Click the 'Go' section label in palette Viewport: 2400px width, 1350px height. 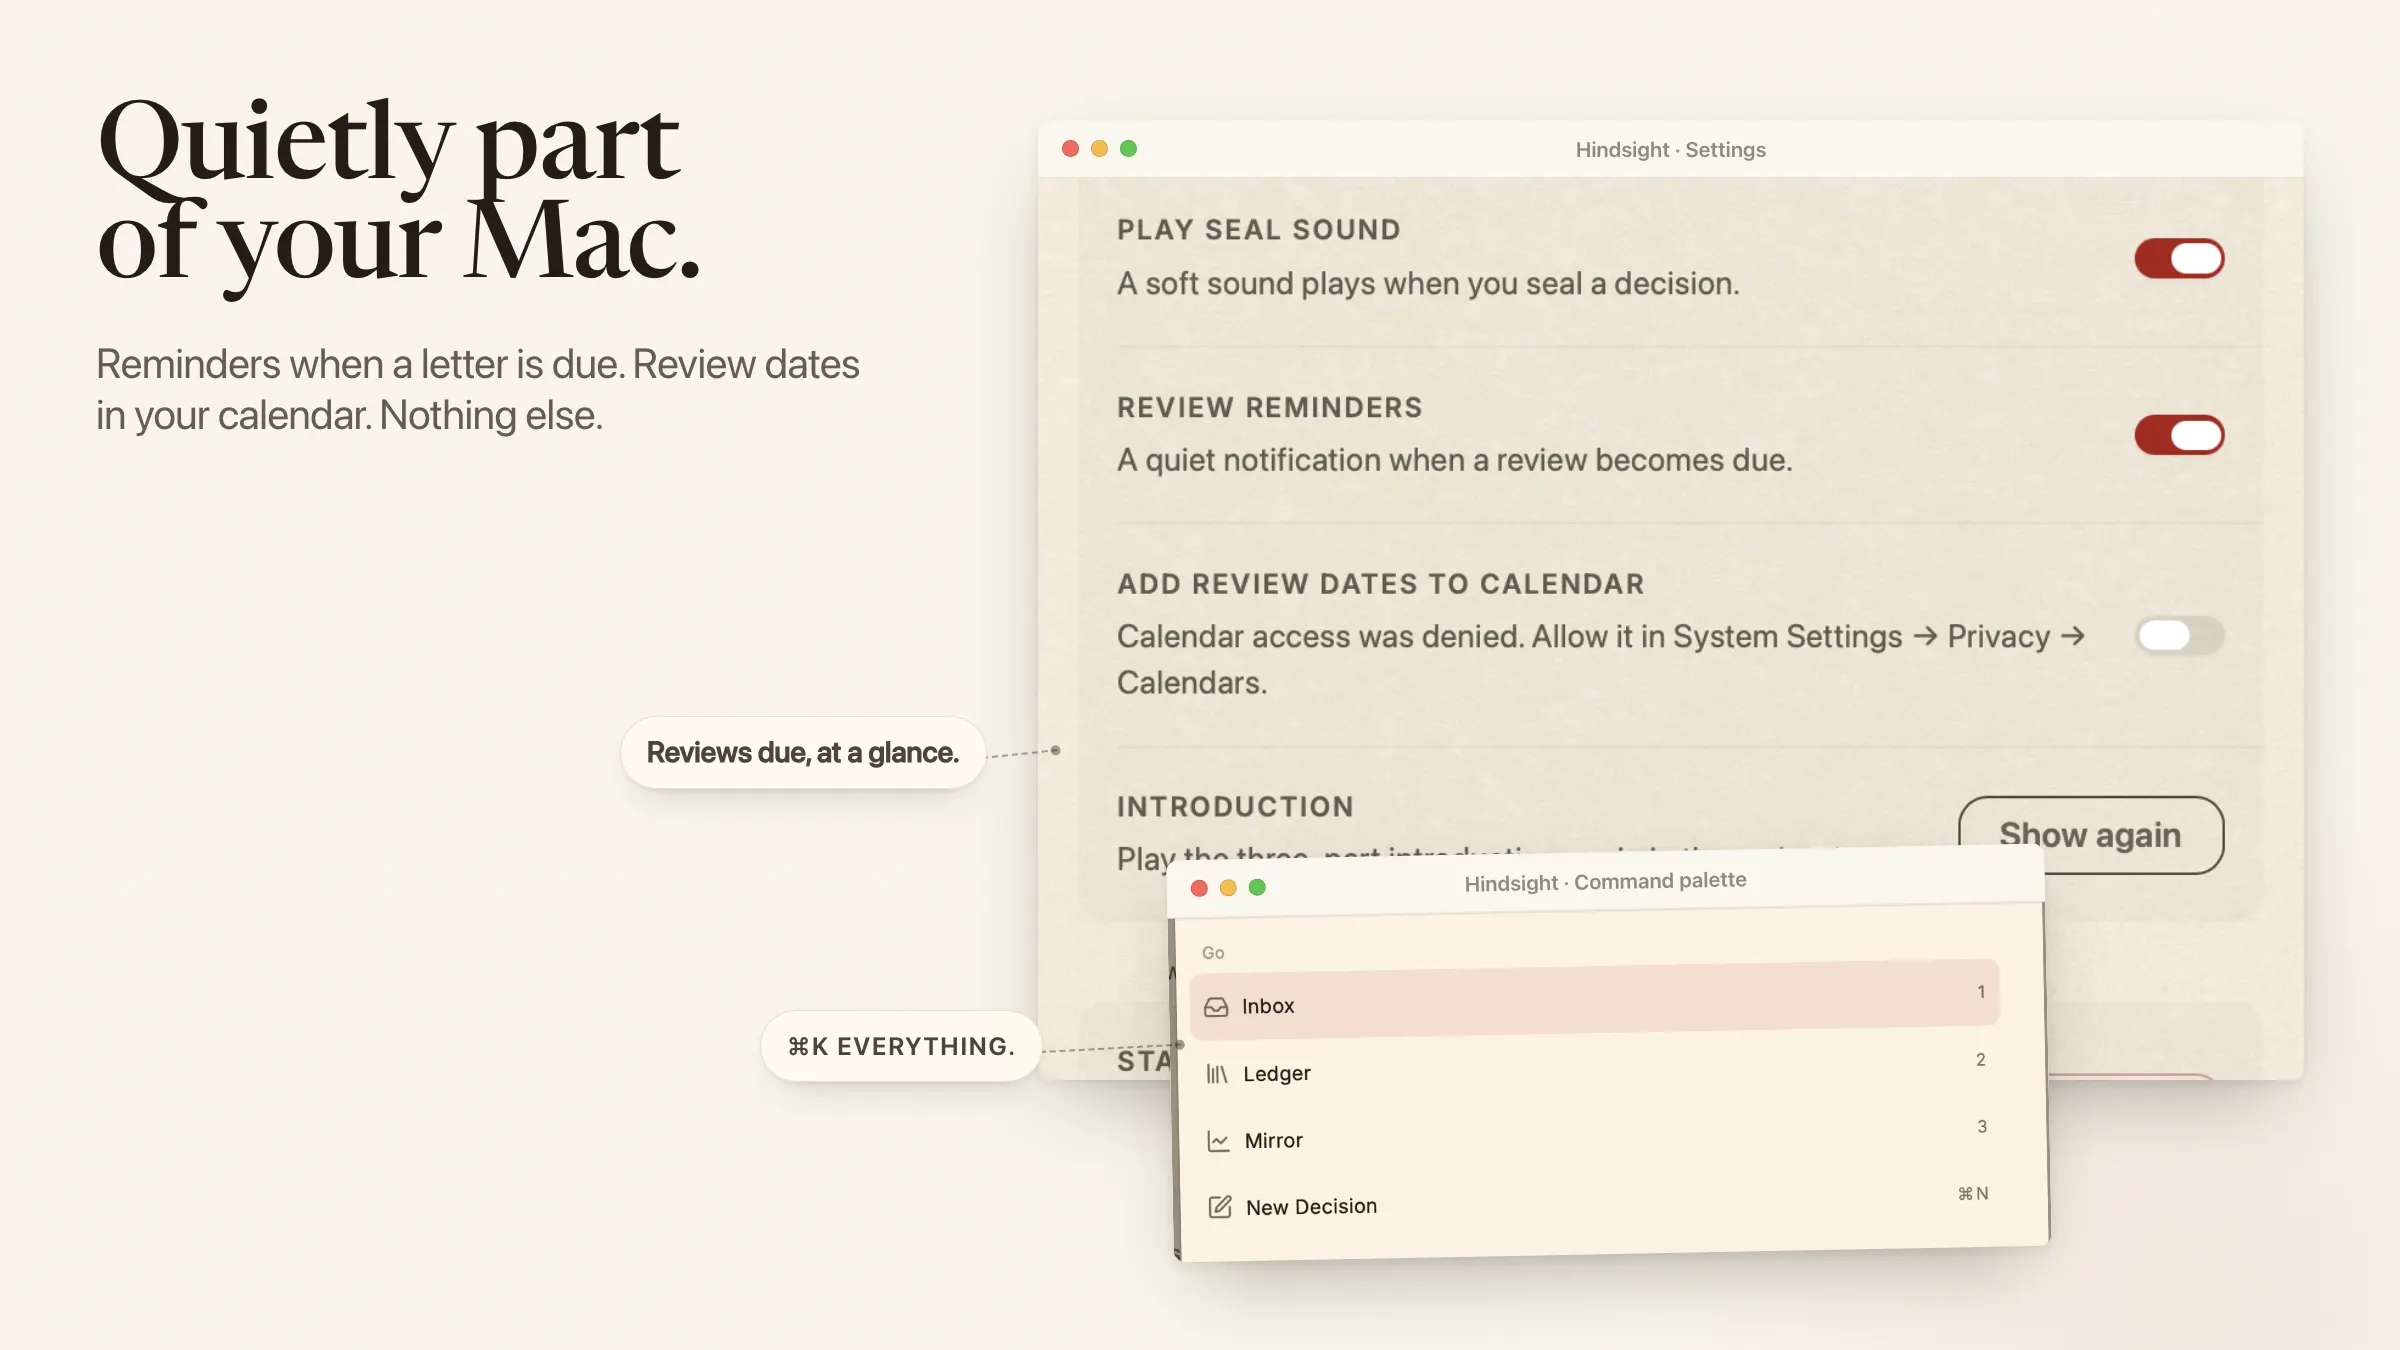1213,953
